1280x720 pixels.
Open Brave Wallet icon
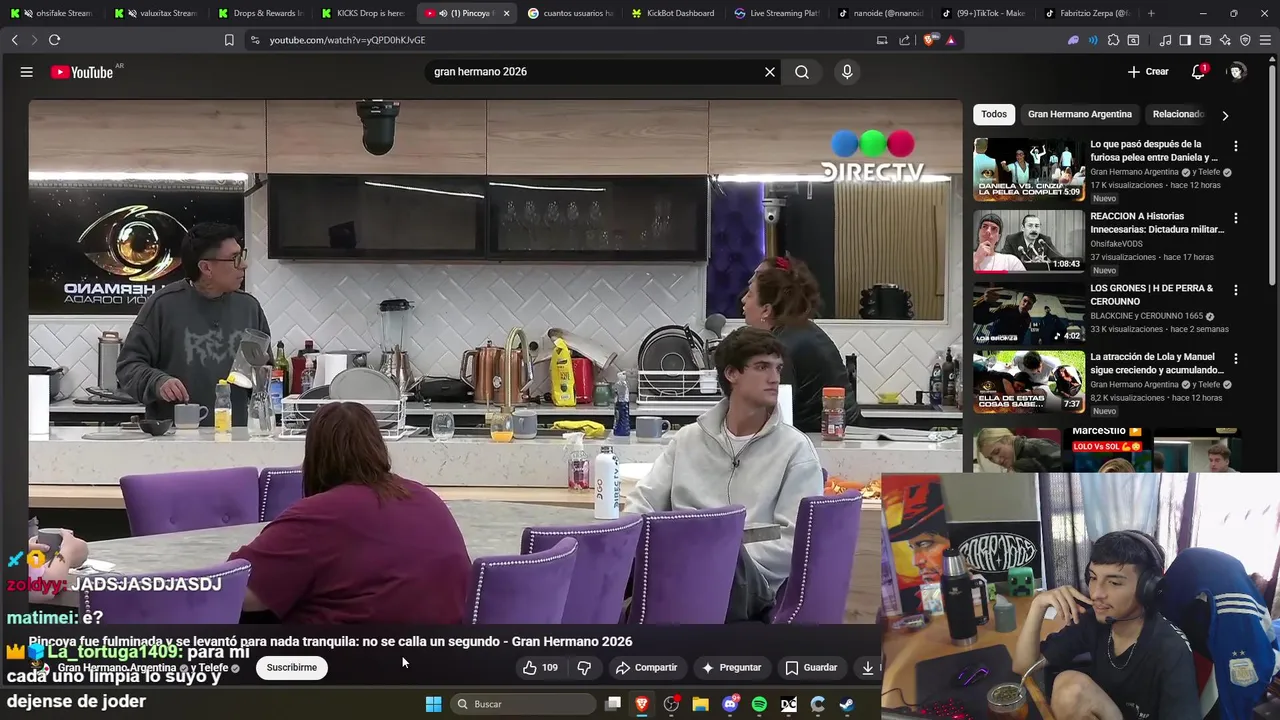tap(1205, 40)
